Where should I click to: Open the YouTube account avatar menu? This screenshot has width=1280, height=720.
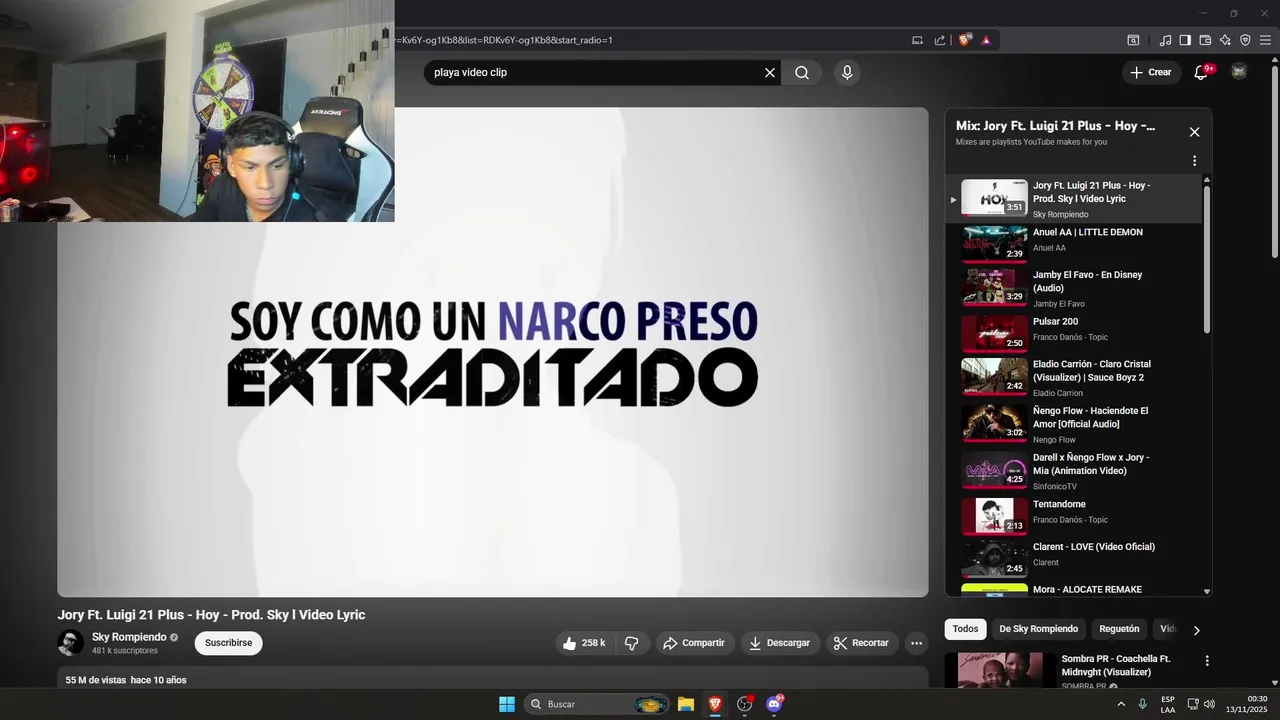coord(1239,72)
